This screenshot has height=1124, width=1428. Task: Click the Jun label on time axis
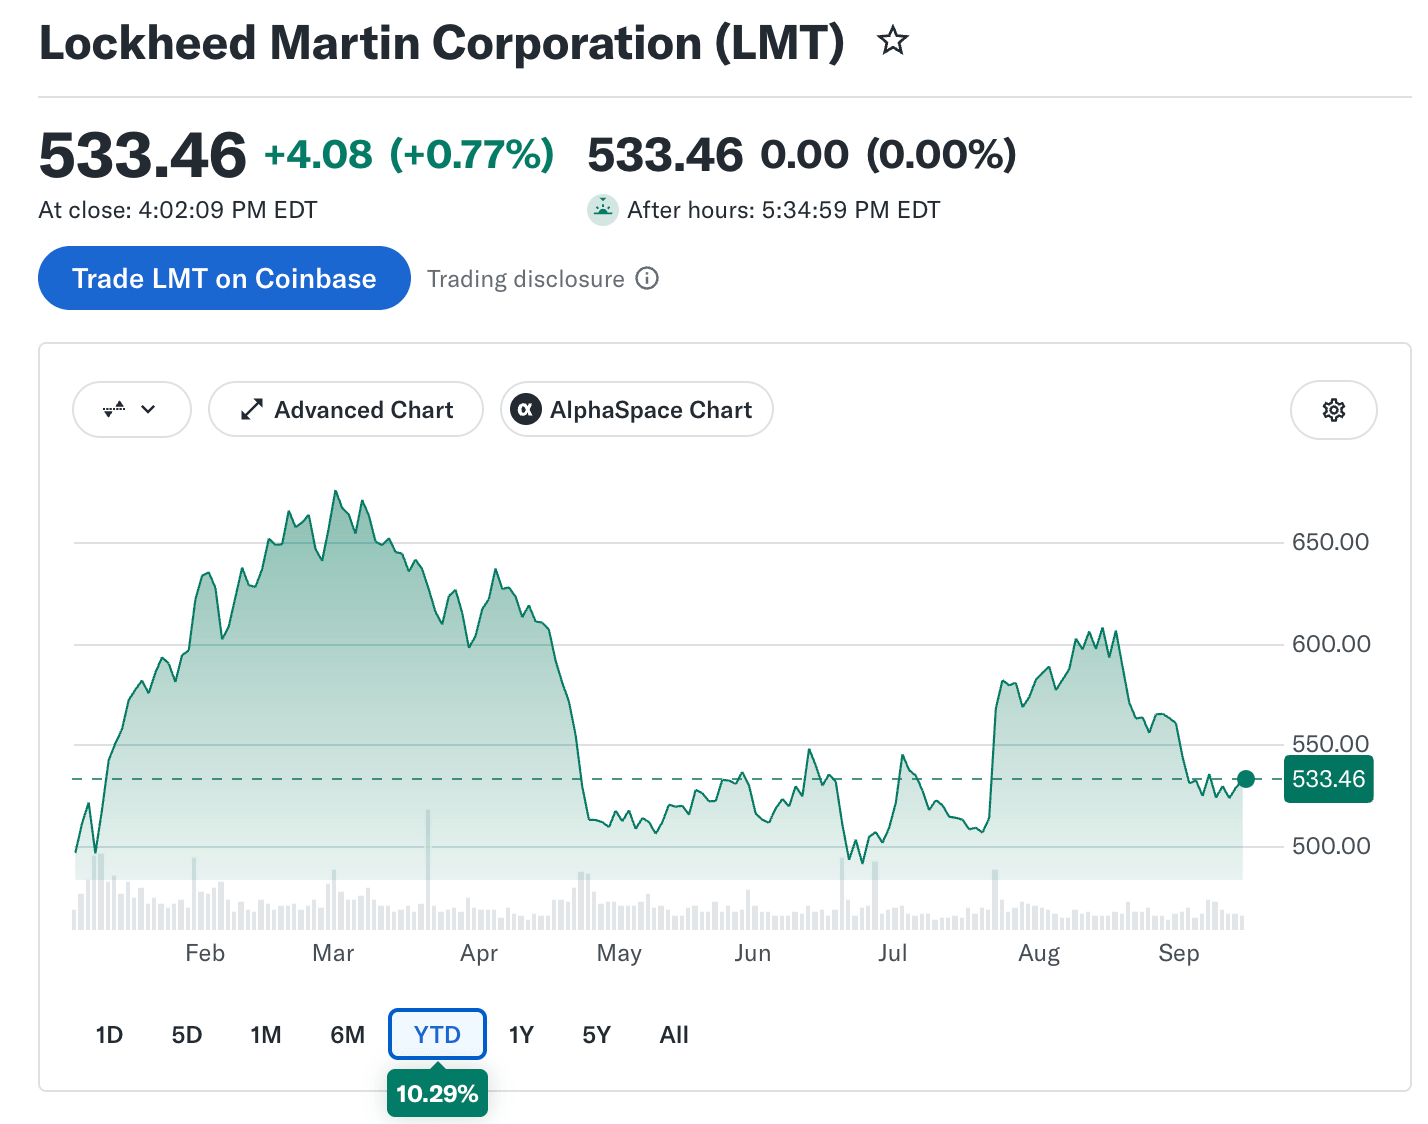point(752,953)
